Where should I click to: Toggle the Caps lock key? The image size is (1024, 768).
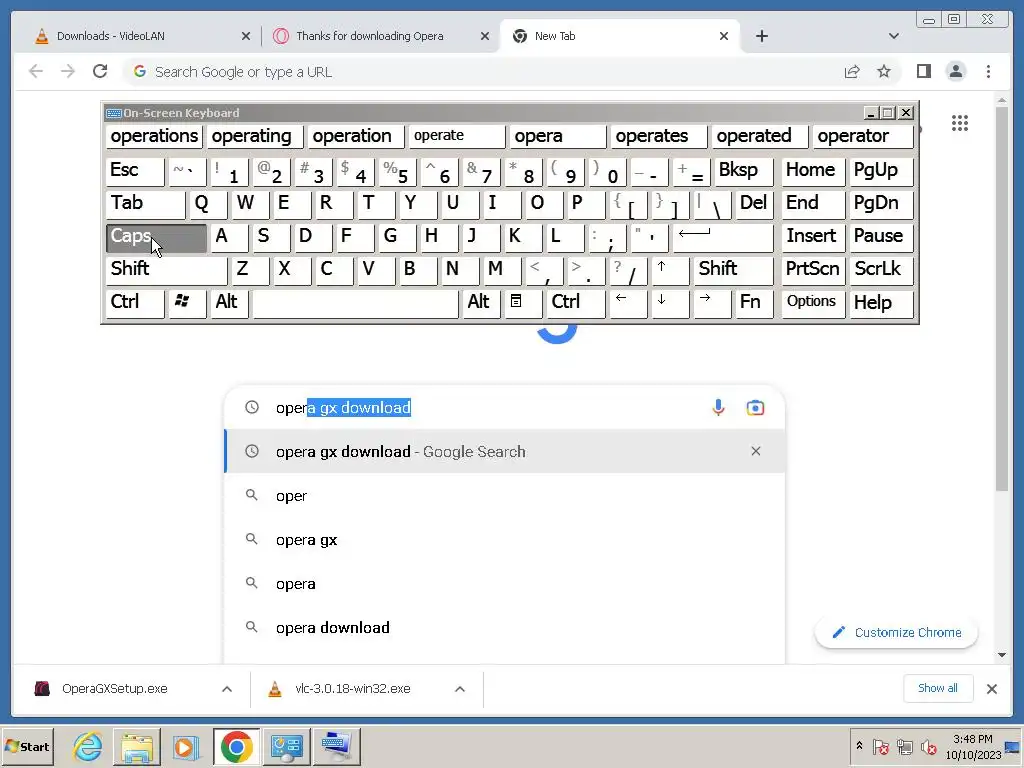tap(156, 237)
